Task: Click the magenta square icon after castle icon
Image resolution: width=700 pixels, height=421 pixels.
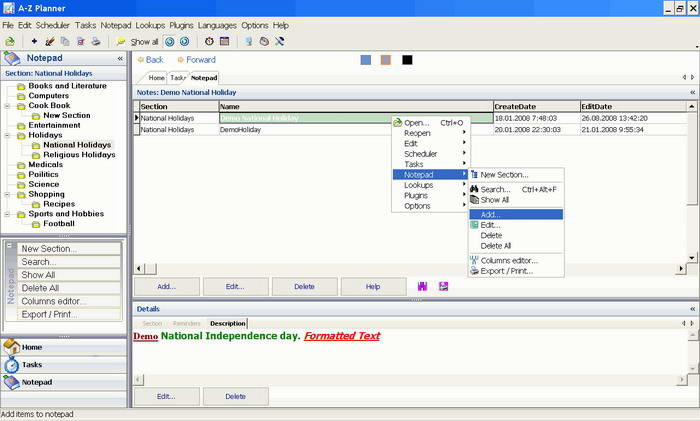Action: tap(443, 286)
